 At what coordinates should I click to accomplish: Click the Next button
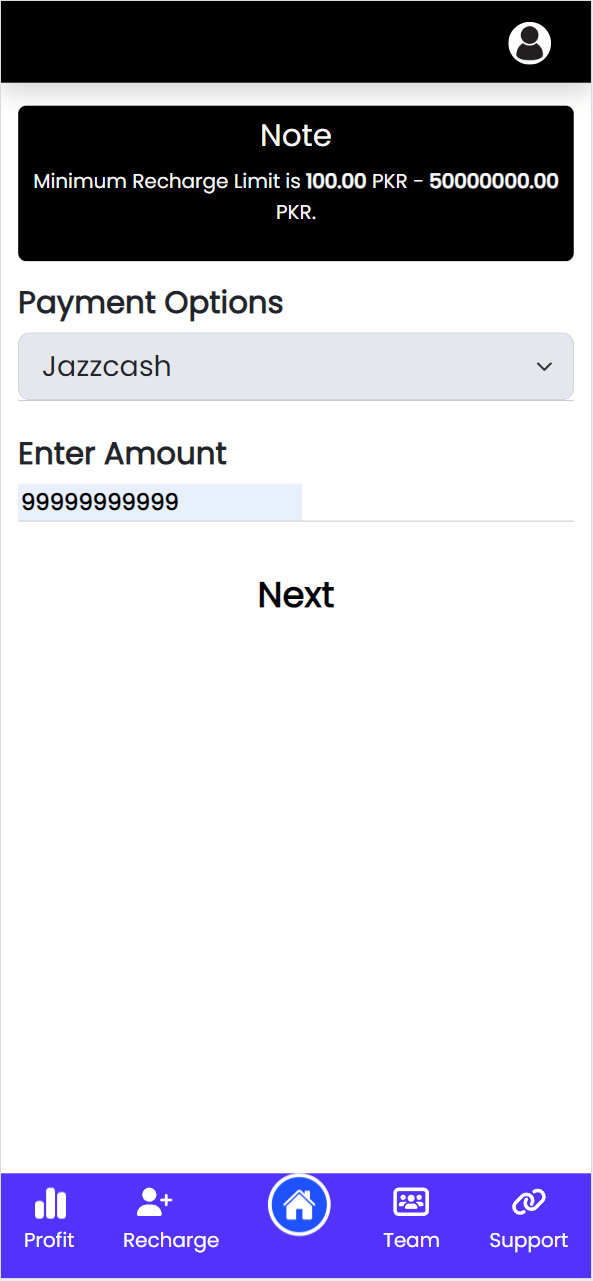(296, 595)
